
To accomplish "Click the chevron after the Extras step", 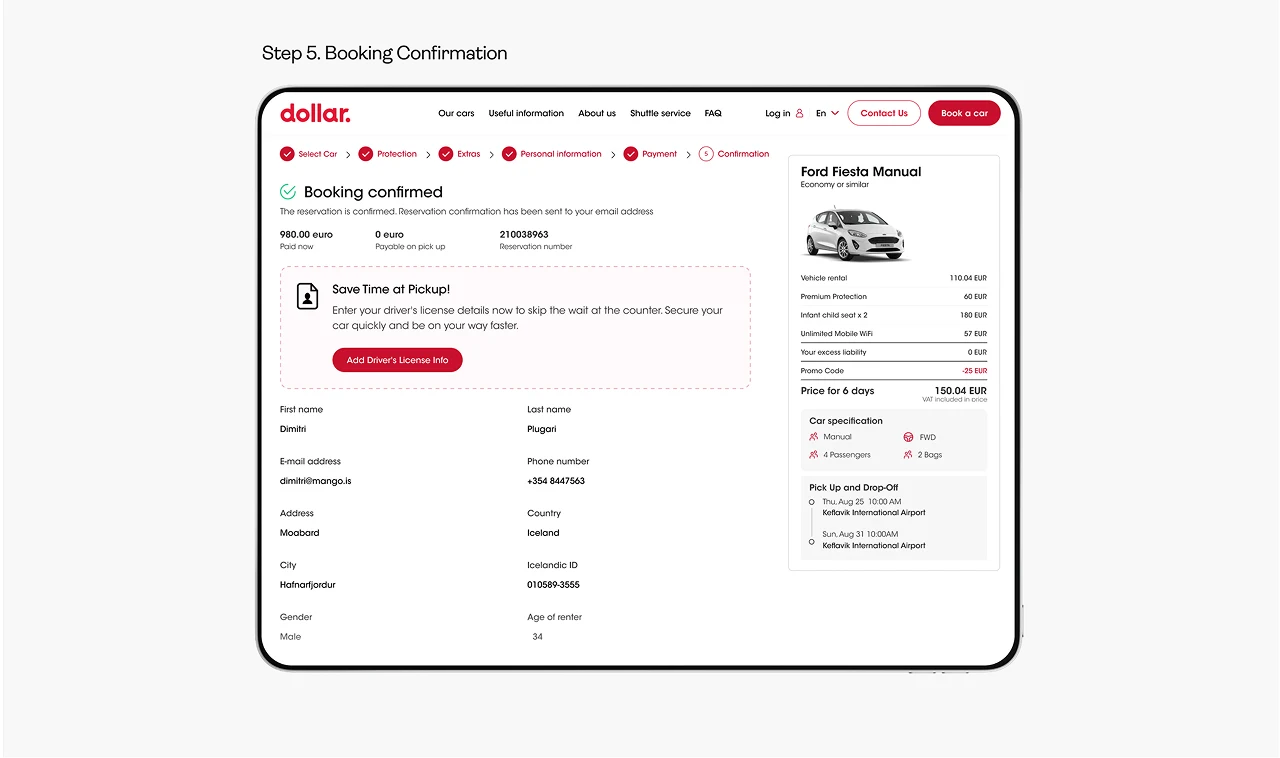I will [492, 155].
